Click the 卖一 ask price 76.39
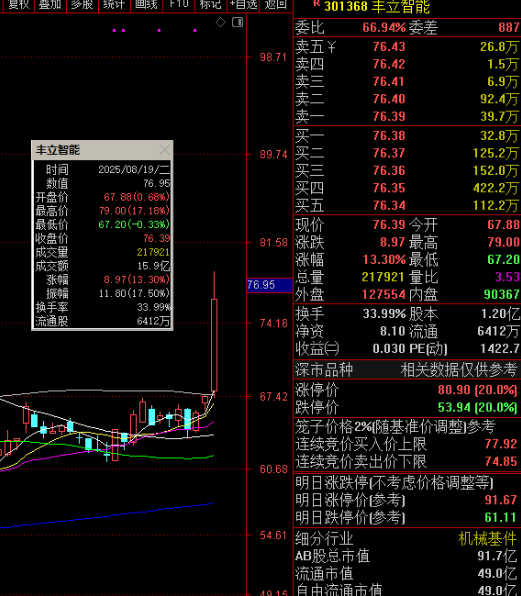 (x=389, y=116)
